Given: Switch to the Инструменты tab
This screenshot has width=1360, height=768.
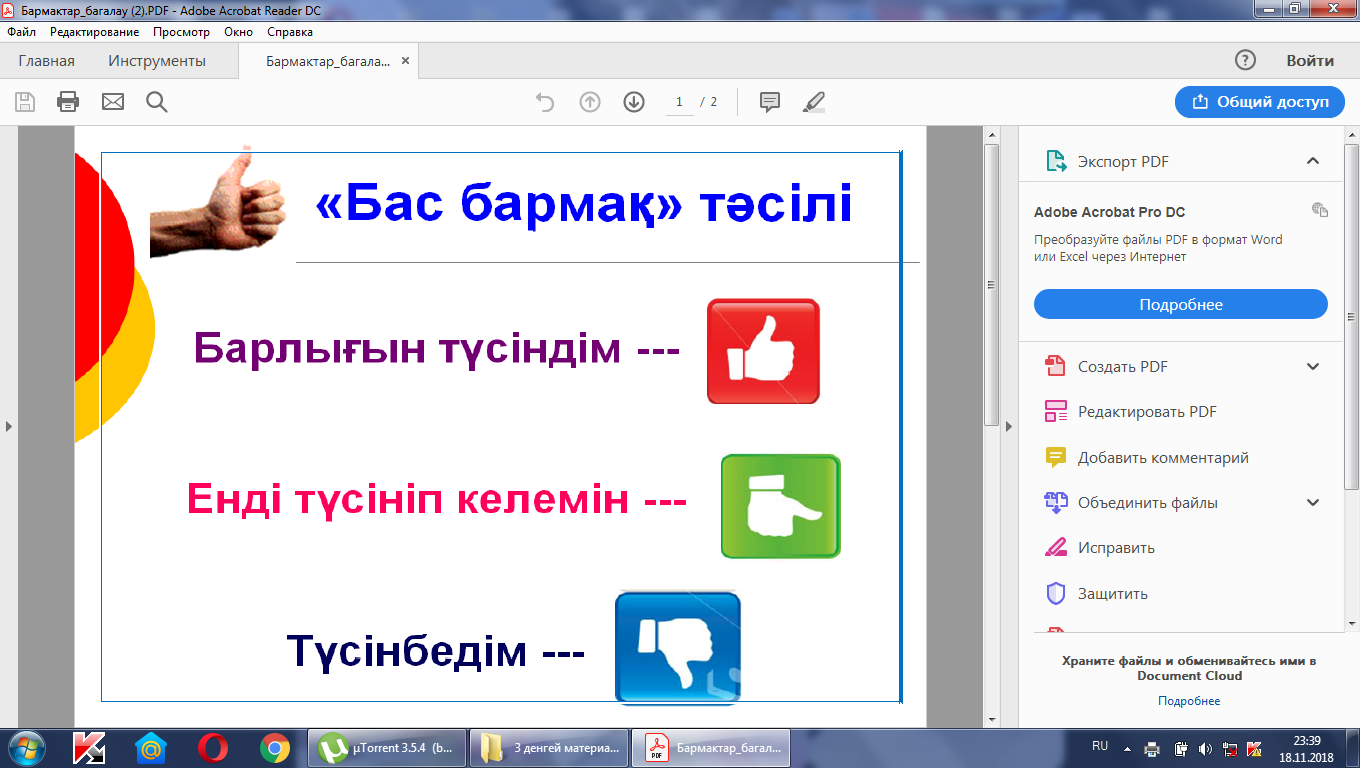Looking at the screenshot, I should (157, 61).
